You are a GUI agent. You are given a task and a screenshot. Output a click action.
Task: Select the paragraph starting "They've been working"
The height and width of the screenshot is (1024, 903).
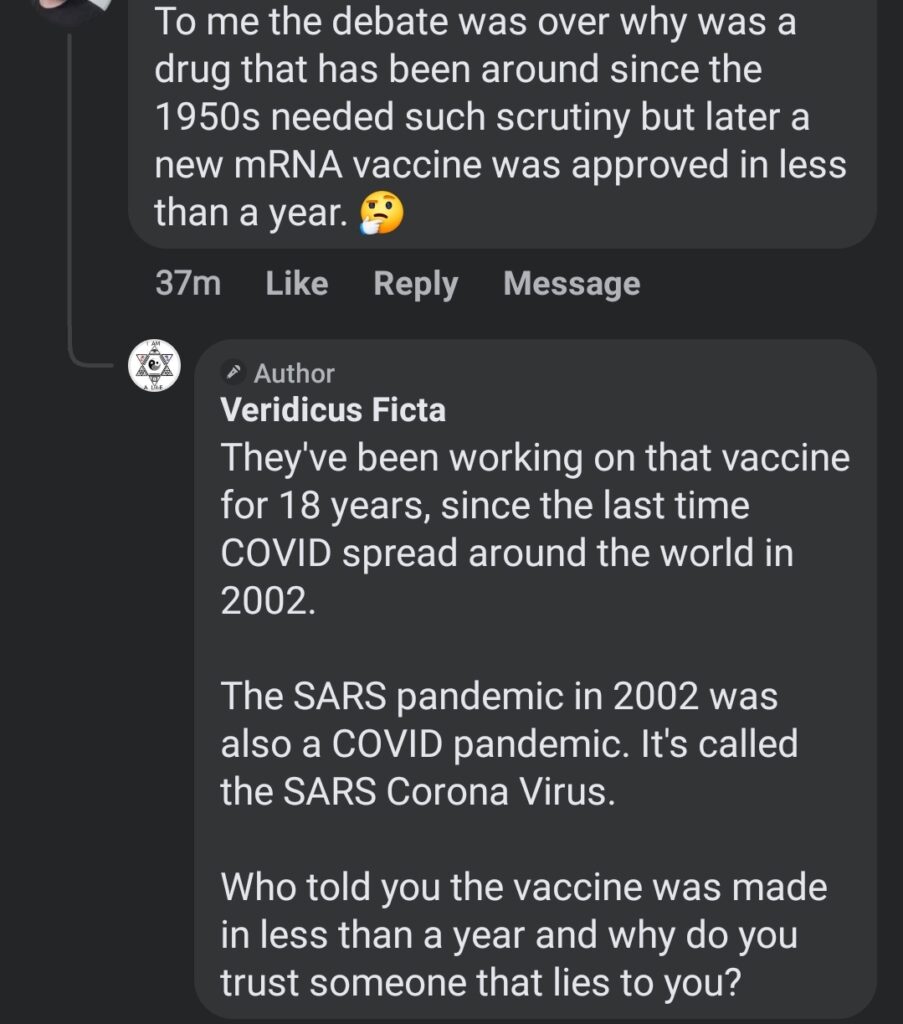pyautogui.click(x=535, y=529)
